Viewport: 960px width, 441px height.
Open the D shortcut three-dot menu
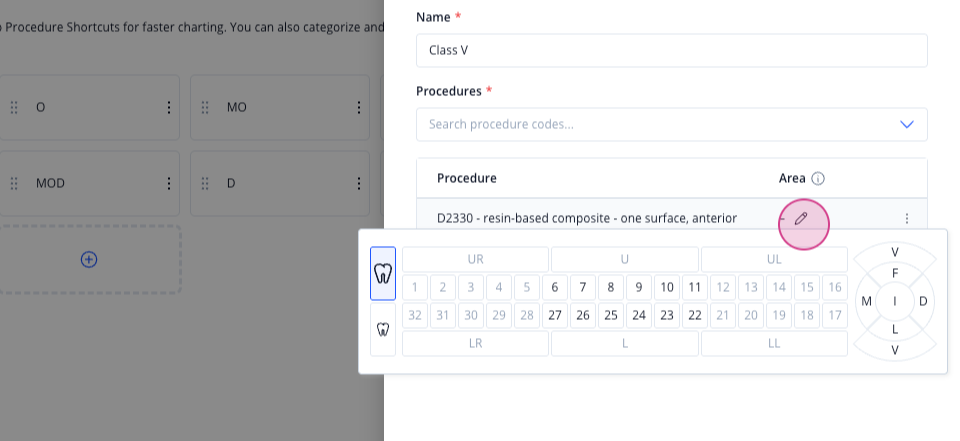coord(359,183)
